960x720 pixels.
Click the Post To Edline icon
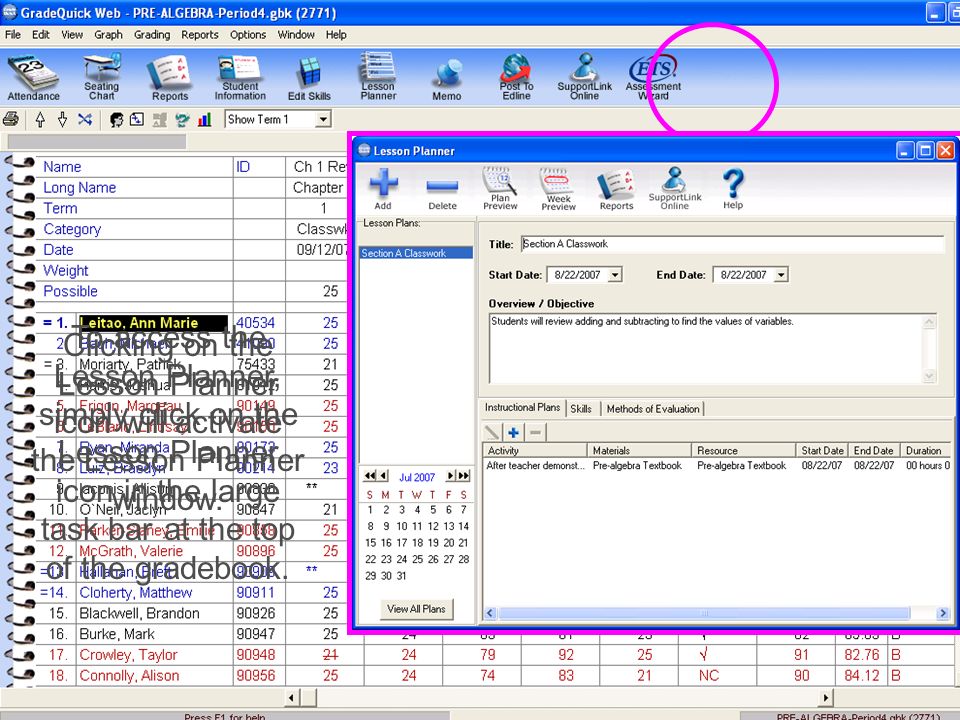[516, 77]
